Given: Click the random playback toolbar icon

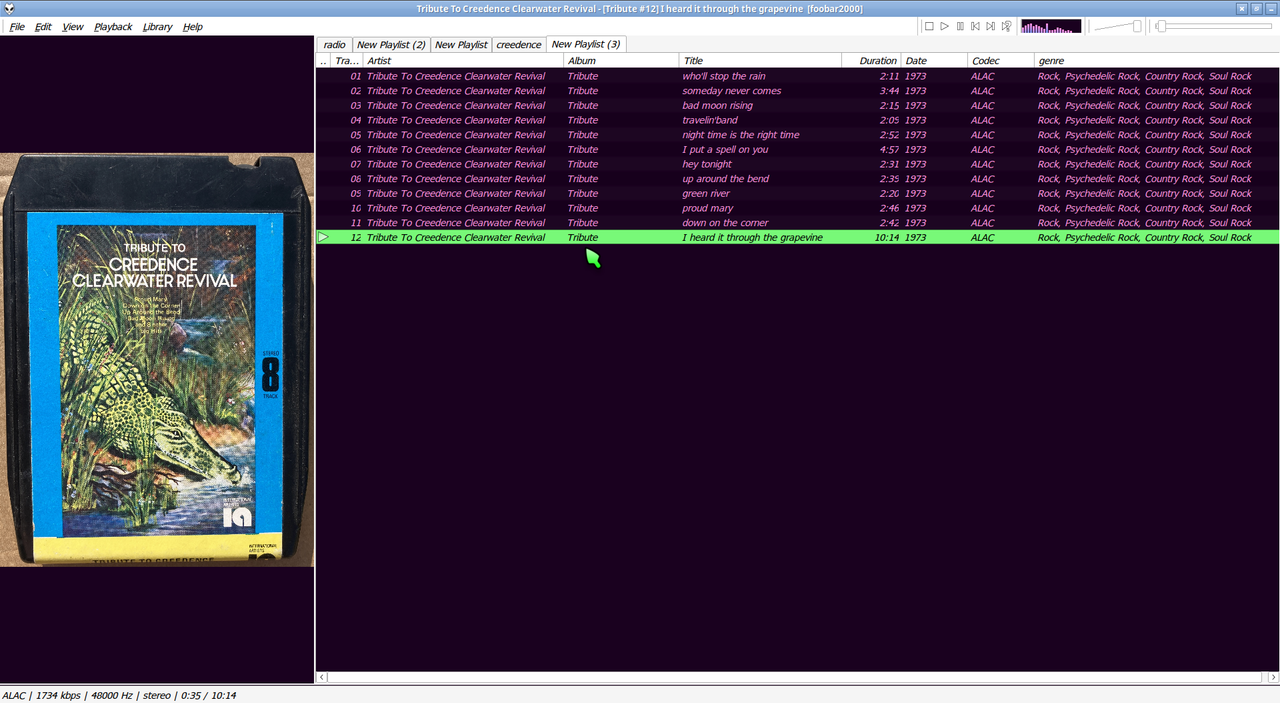Looking at the screenshot, I should [x=1006, y=27].
